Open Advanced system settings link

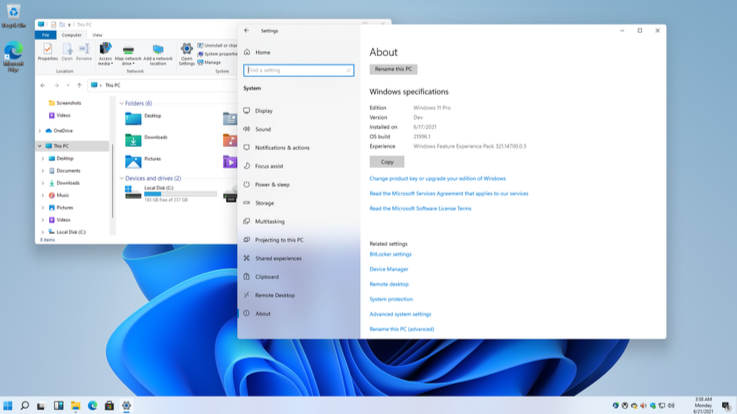(x=400, y=314)
